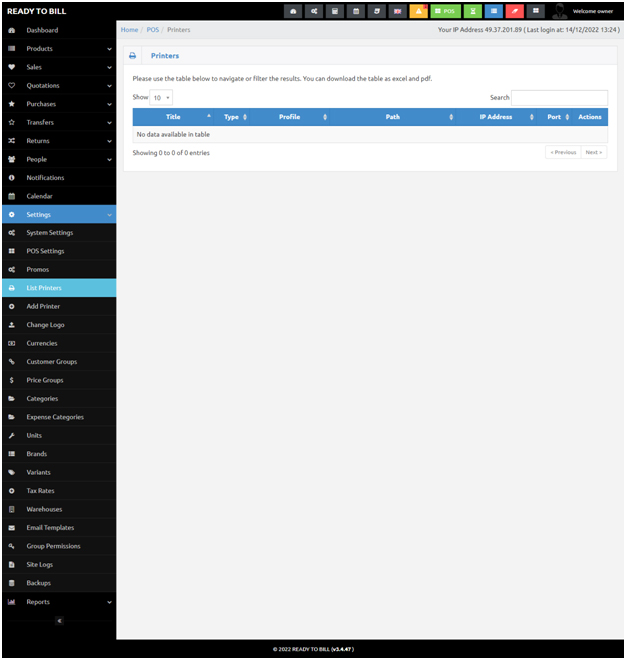Open the dashboard home icon in top bar
Image resolution: width=626 pixels, height=660 pixels.
293,11
